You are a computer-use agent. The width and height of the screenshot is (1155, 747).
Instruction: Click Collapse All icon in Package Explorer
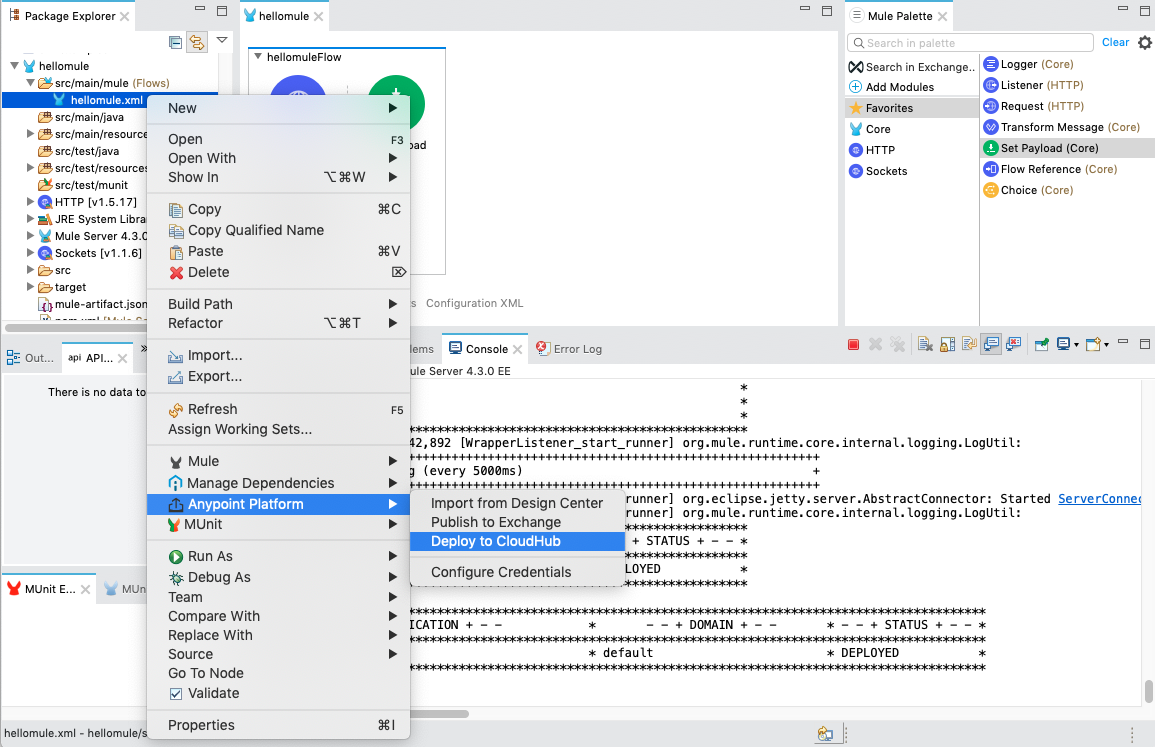pyautogui.click(x=176, y=42)
